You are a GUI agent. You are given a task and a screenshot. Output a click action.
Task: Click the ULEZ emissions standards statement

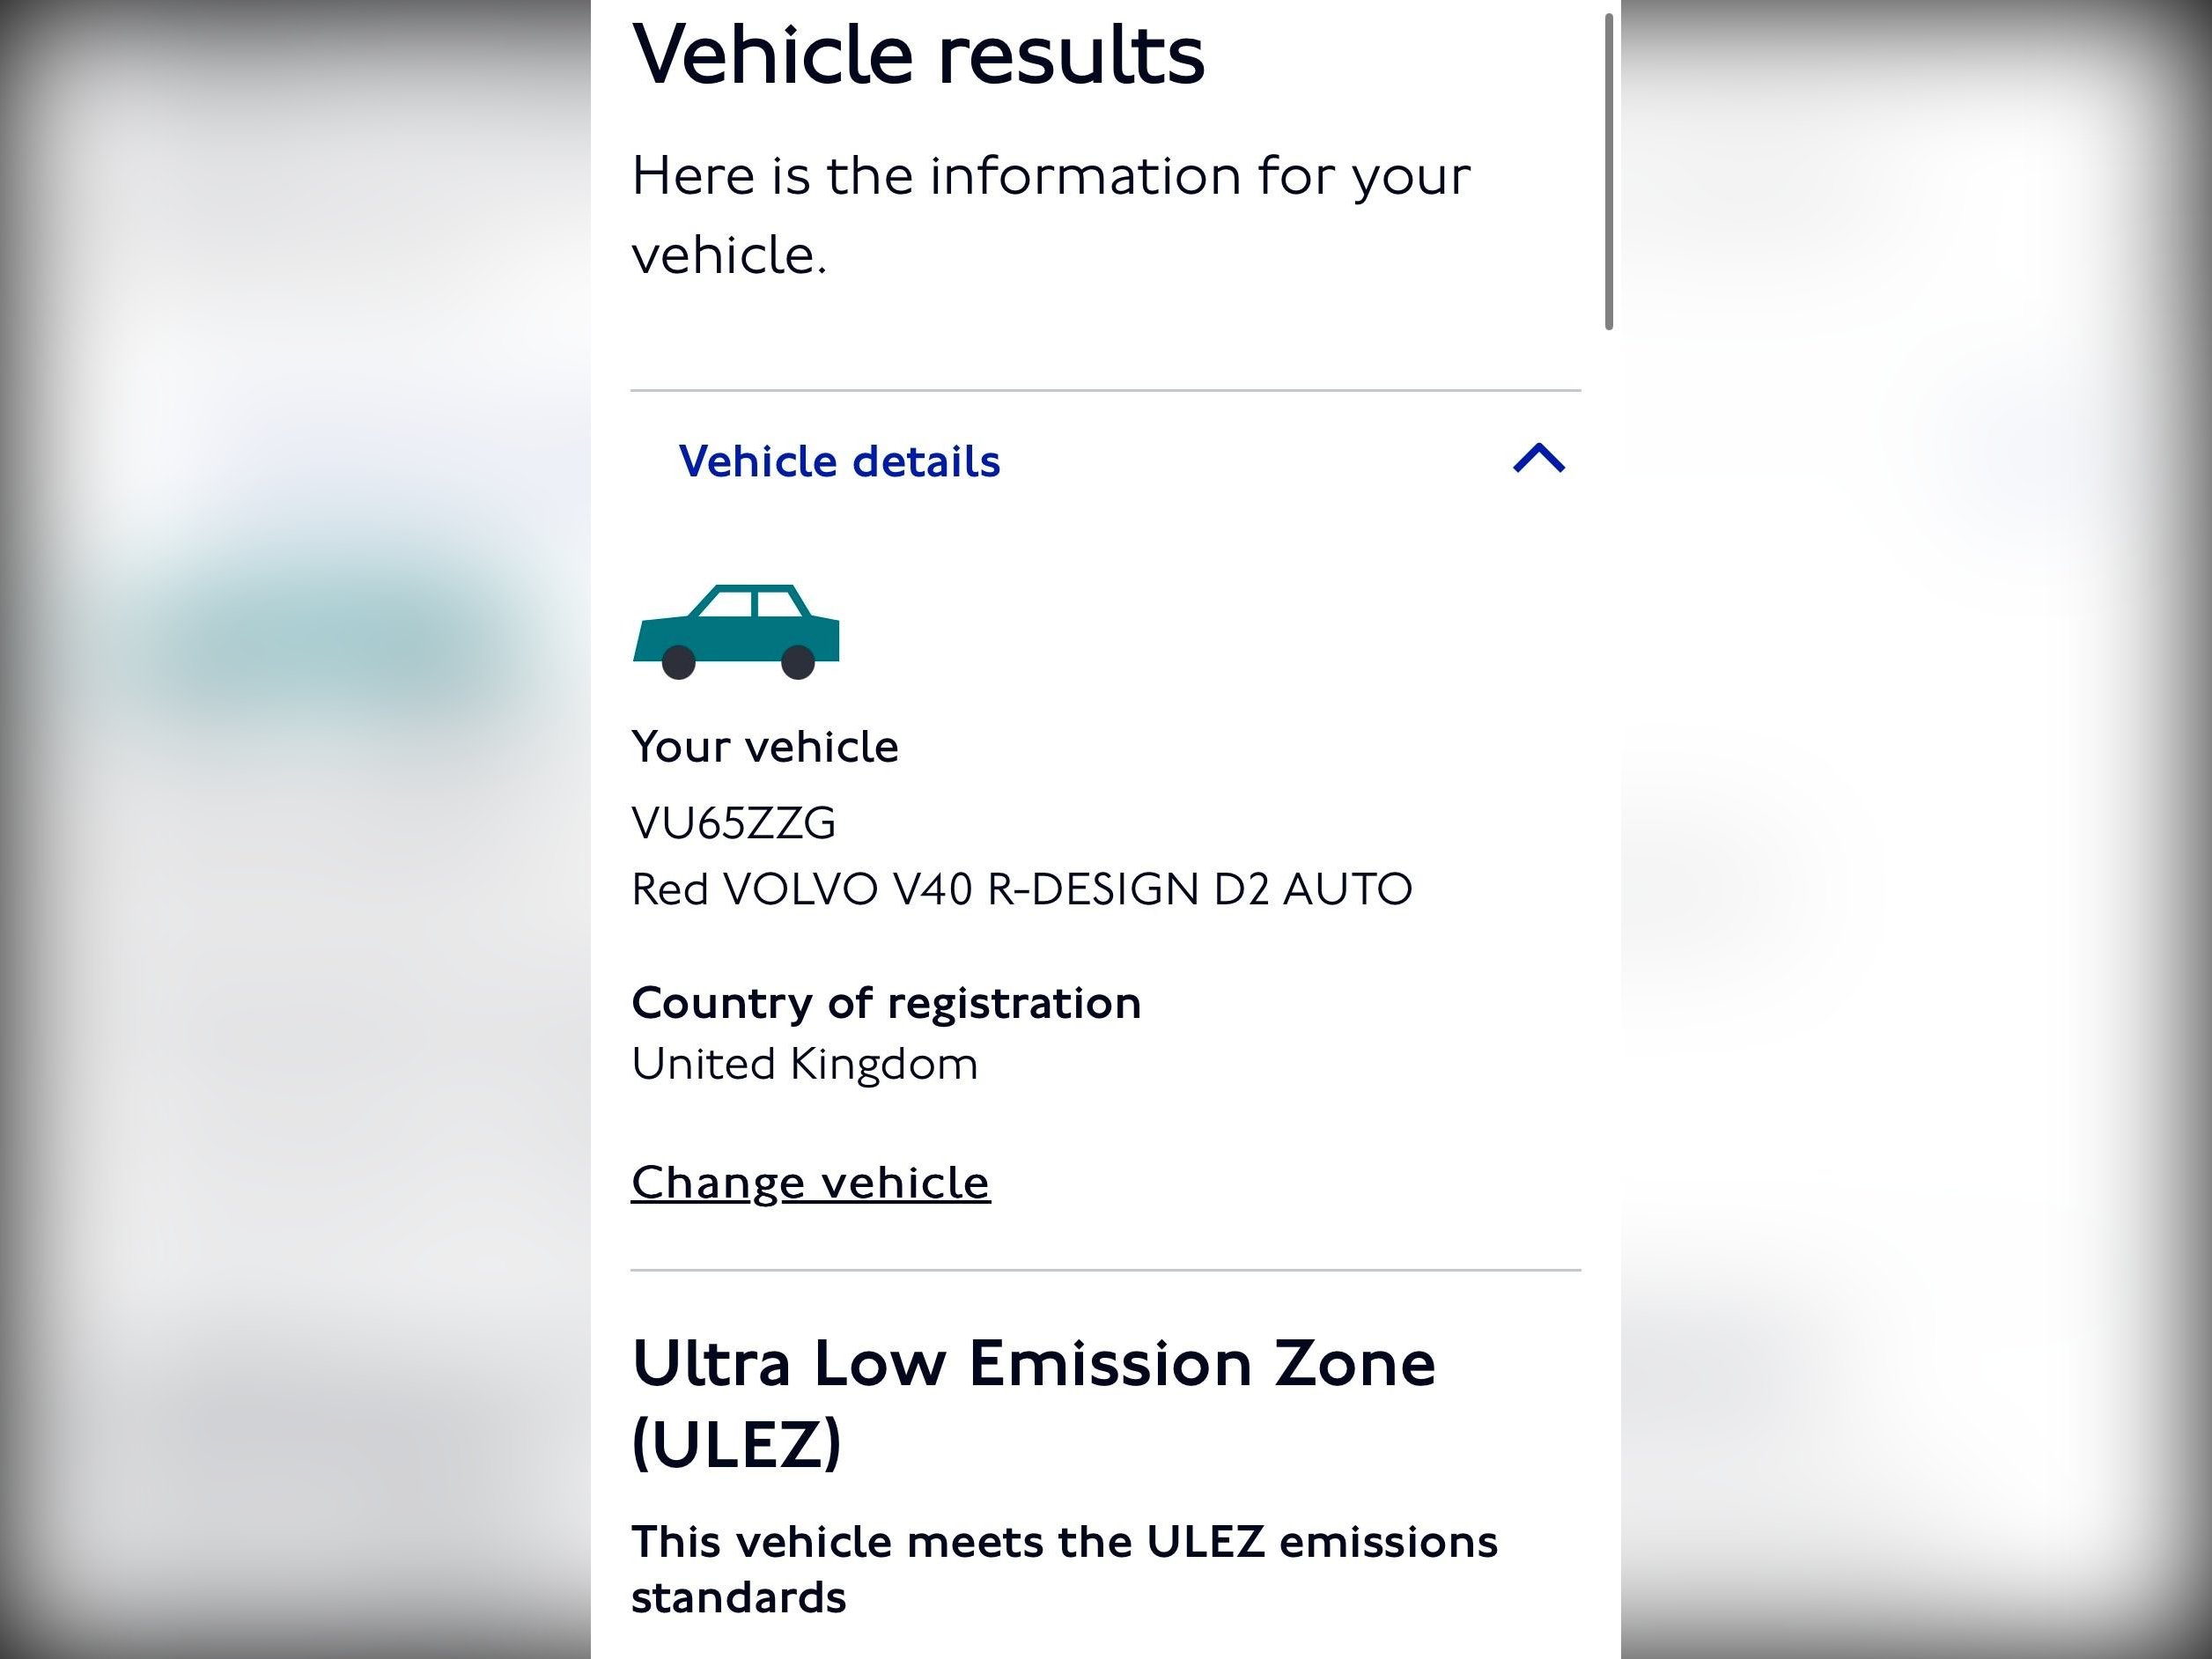(1064, 1569)
